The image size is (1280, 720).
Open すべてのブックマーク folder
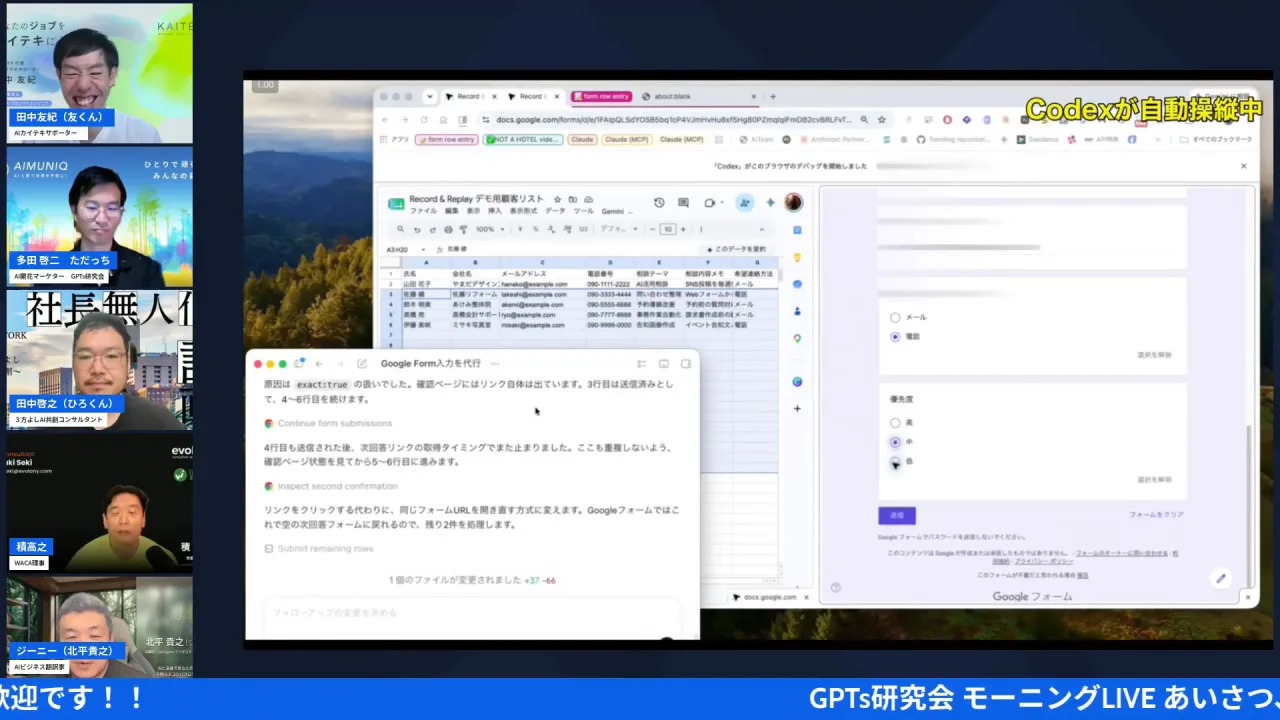tap(1216, 140)
